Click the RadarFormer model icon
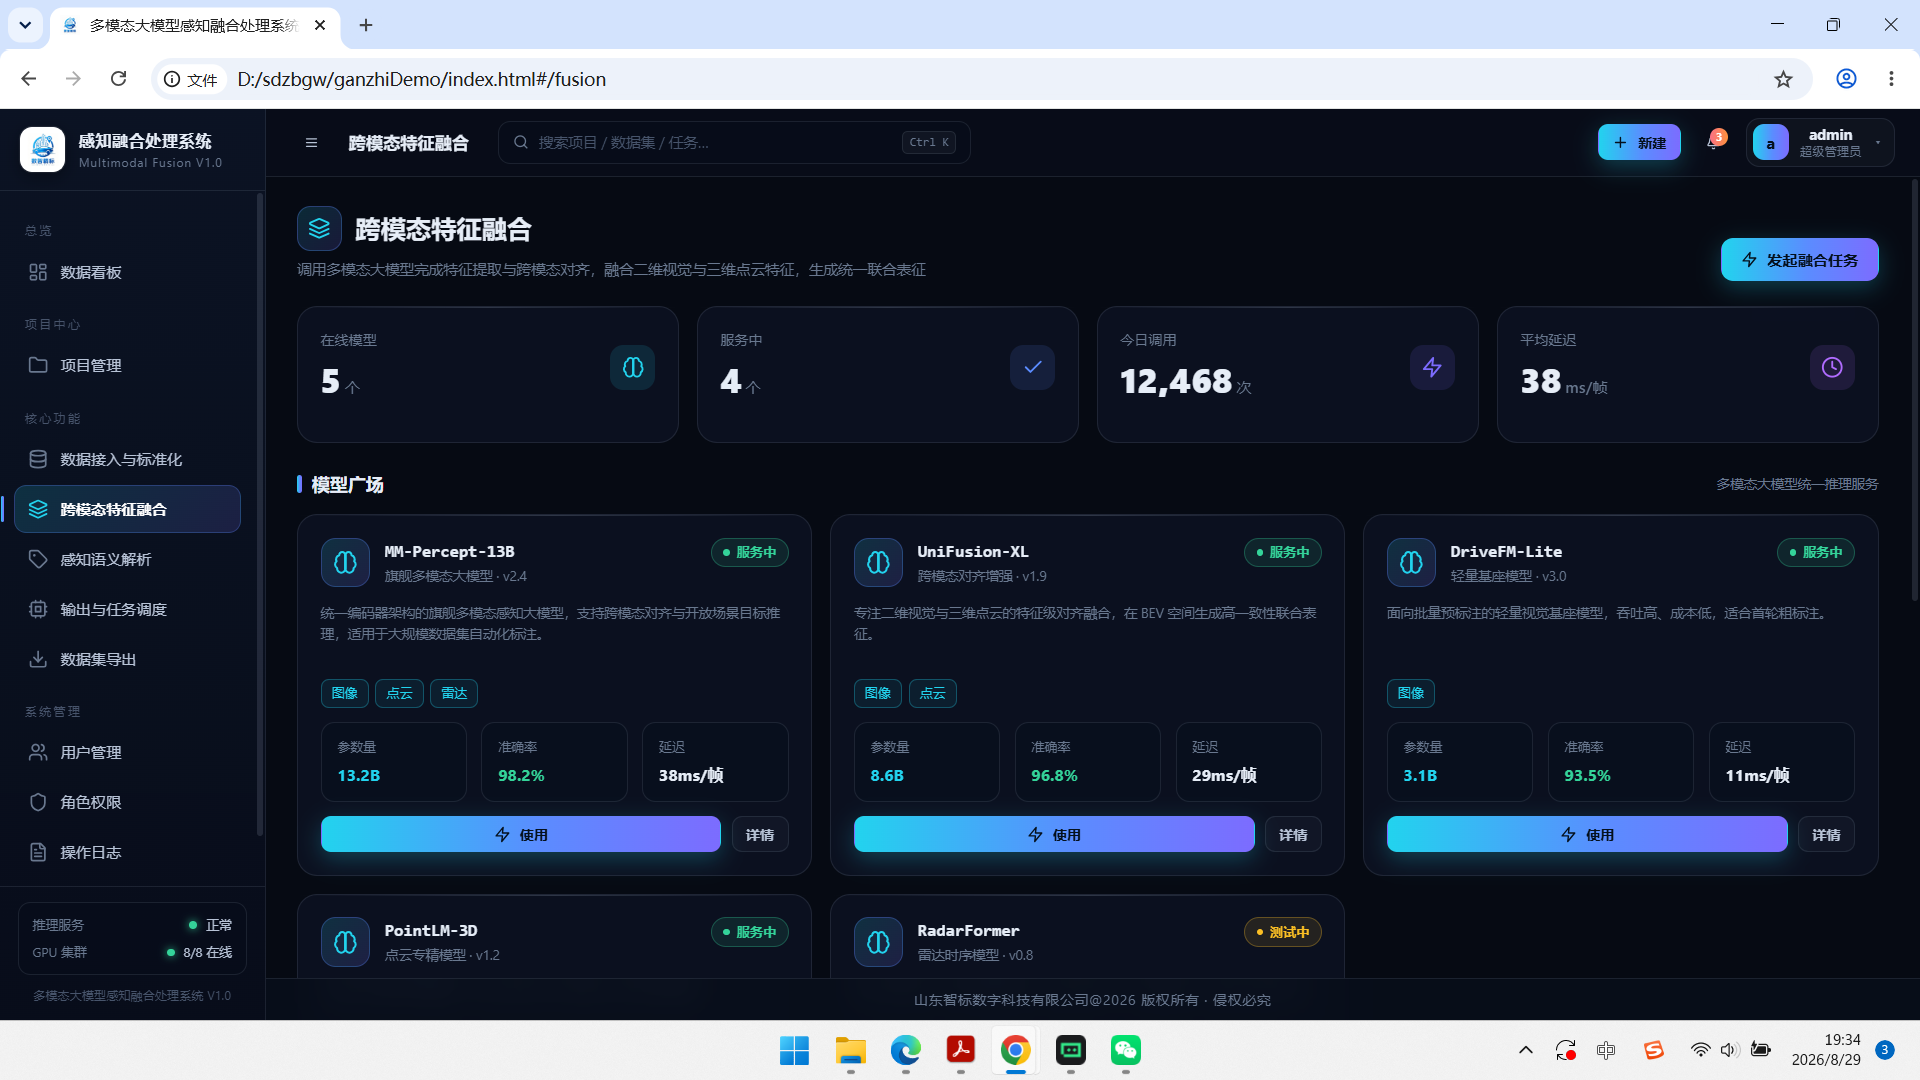The width and height of the screenshot is (1920, 1080). [878, 942]
